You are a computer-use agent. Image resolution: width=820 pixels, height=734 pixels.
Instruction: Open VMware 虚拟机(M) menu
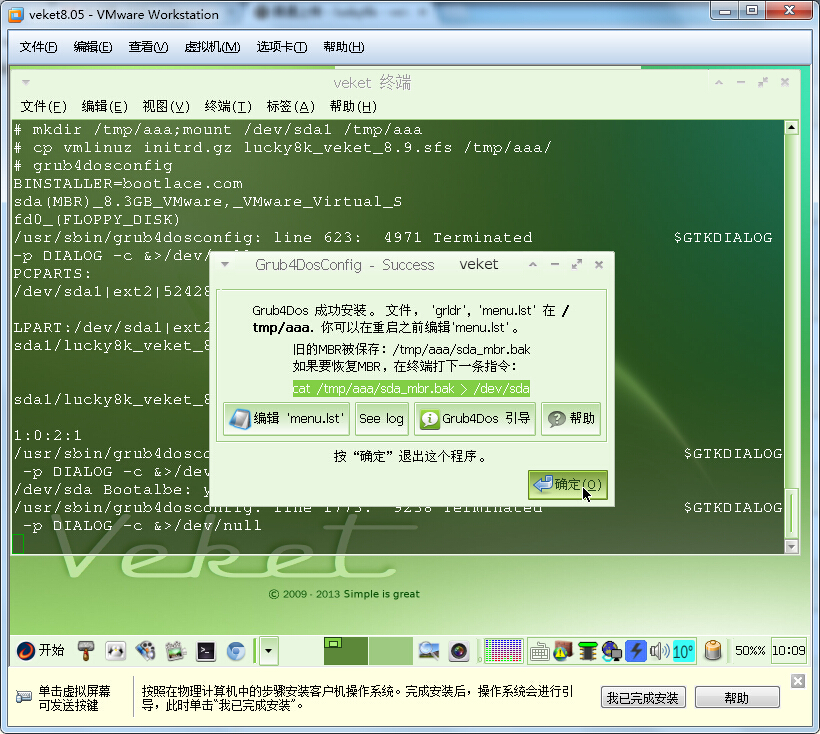[212, 47]
